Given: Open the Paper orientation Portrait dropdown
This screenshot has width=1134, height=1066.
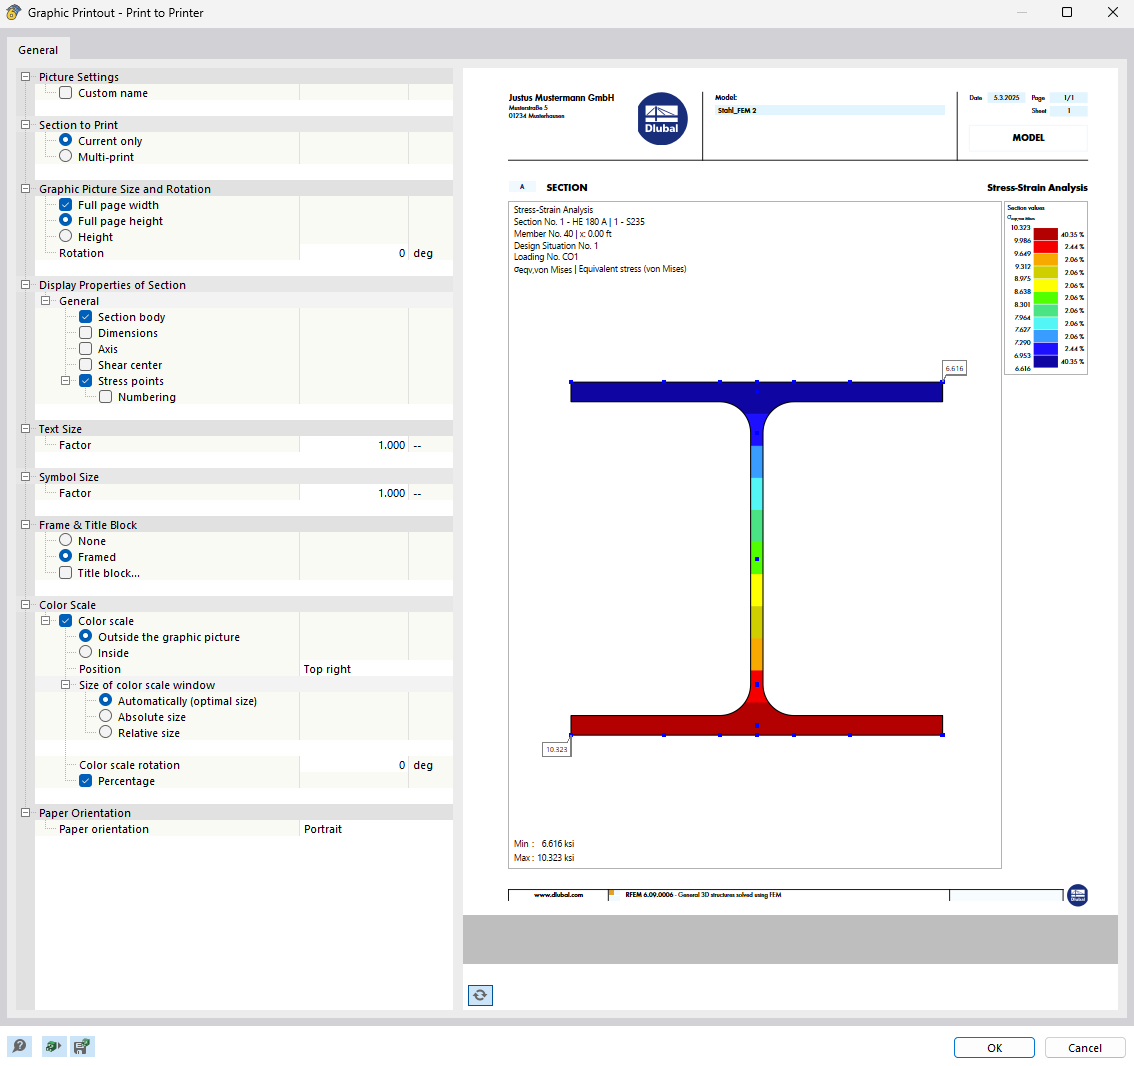Looking at the screenshot, I should (x=376, y=829).
